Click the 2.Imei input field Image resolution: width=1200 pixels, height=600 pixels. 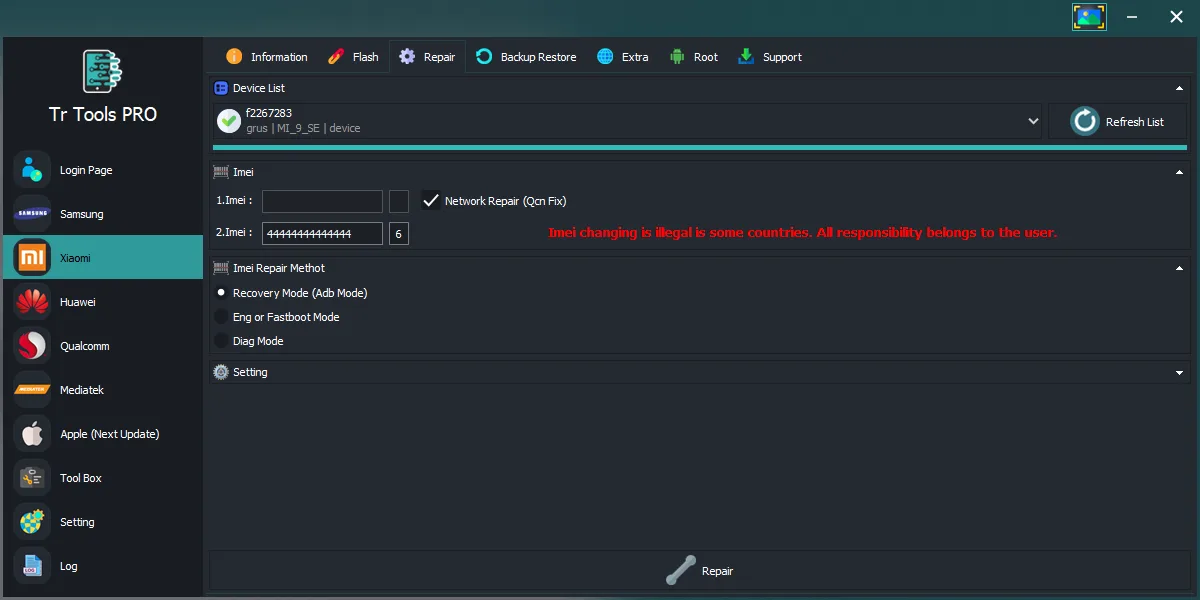(x=322, y=233)
